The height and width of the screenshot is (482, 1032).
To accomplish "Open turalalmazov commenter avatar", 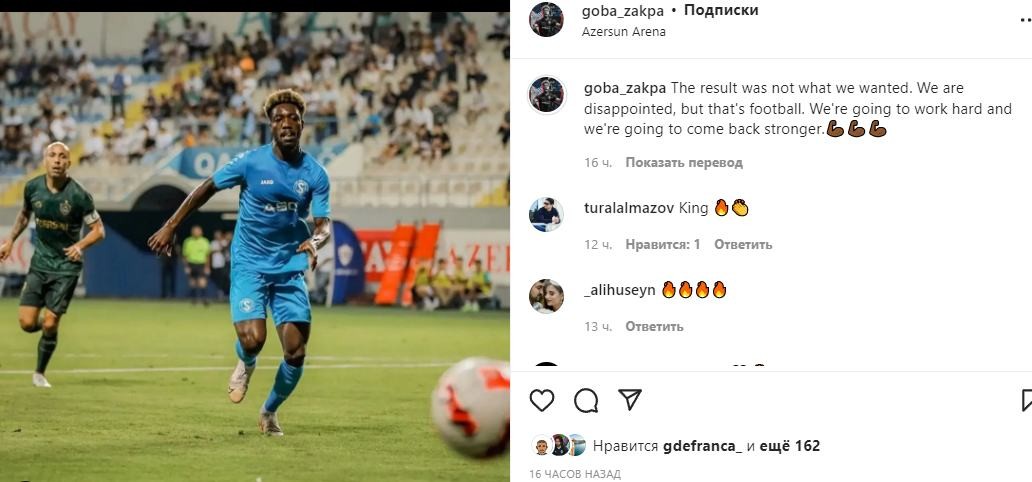I will (x=546, y=215).
